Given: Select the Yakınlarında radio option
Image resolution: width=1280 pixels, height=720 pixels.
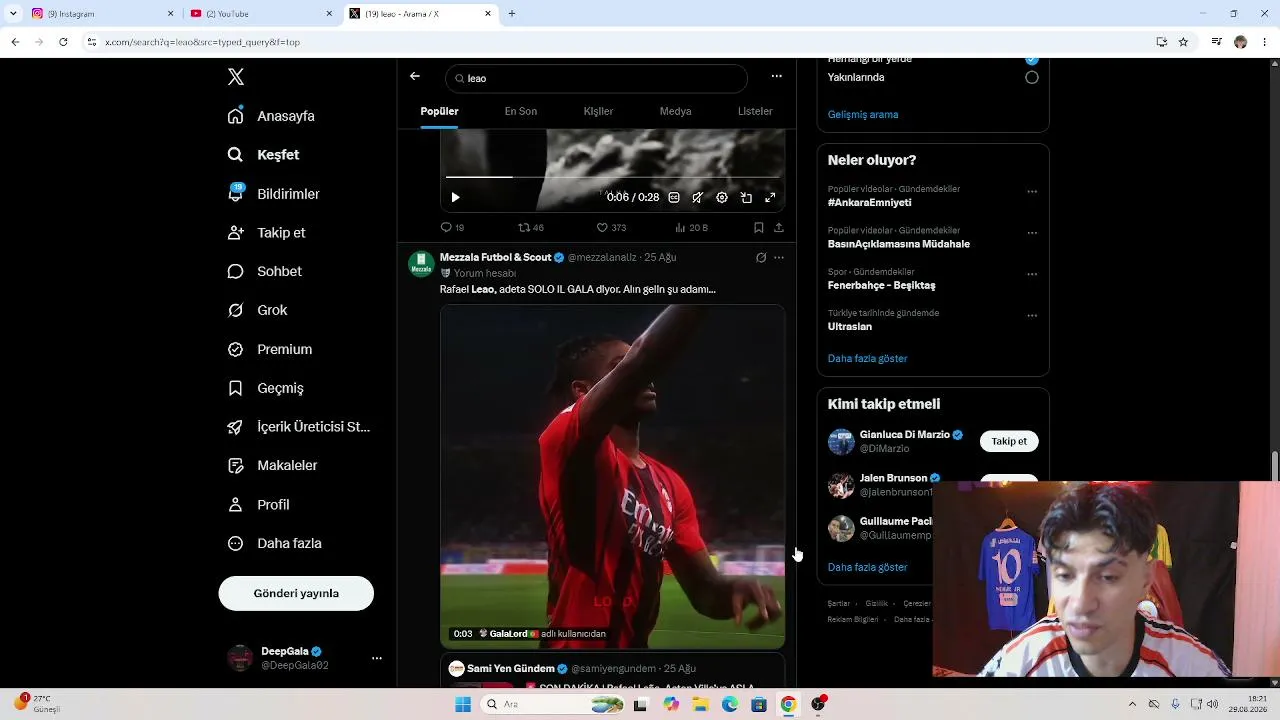Looking at the screenshot, I should tap(1032, 78).
